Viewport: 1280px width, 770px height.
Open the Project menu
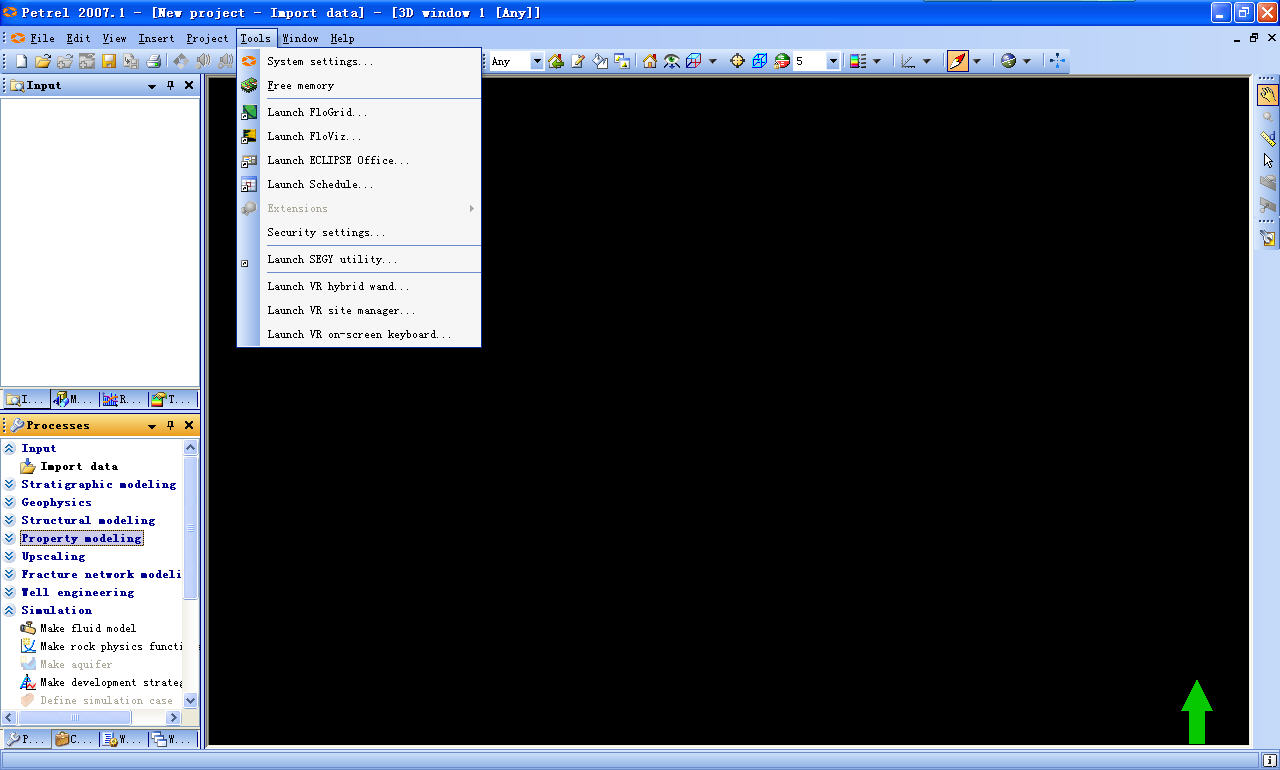click(x=207, y=38)
